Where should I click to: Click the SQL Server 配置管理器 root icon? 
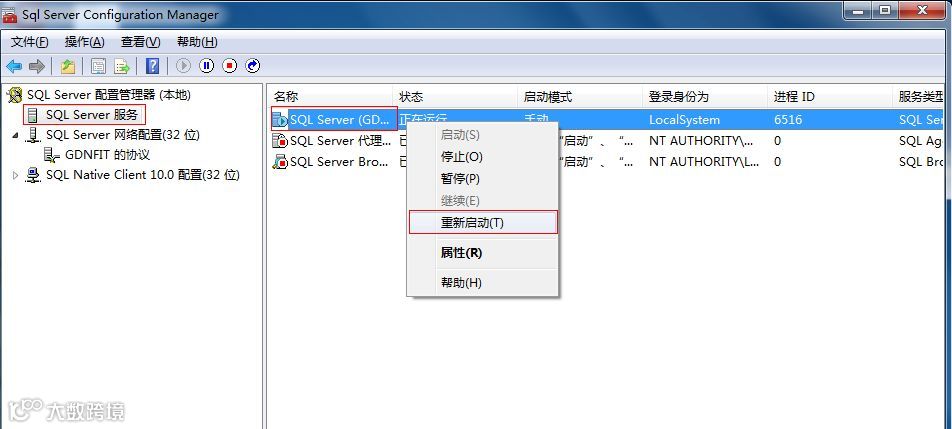(15, 95)
